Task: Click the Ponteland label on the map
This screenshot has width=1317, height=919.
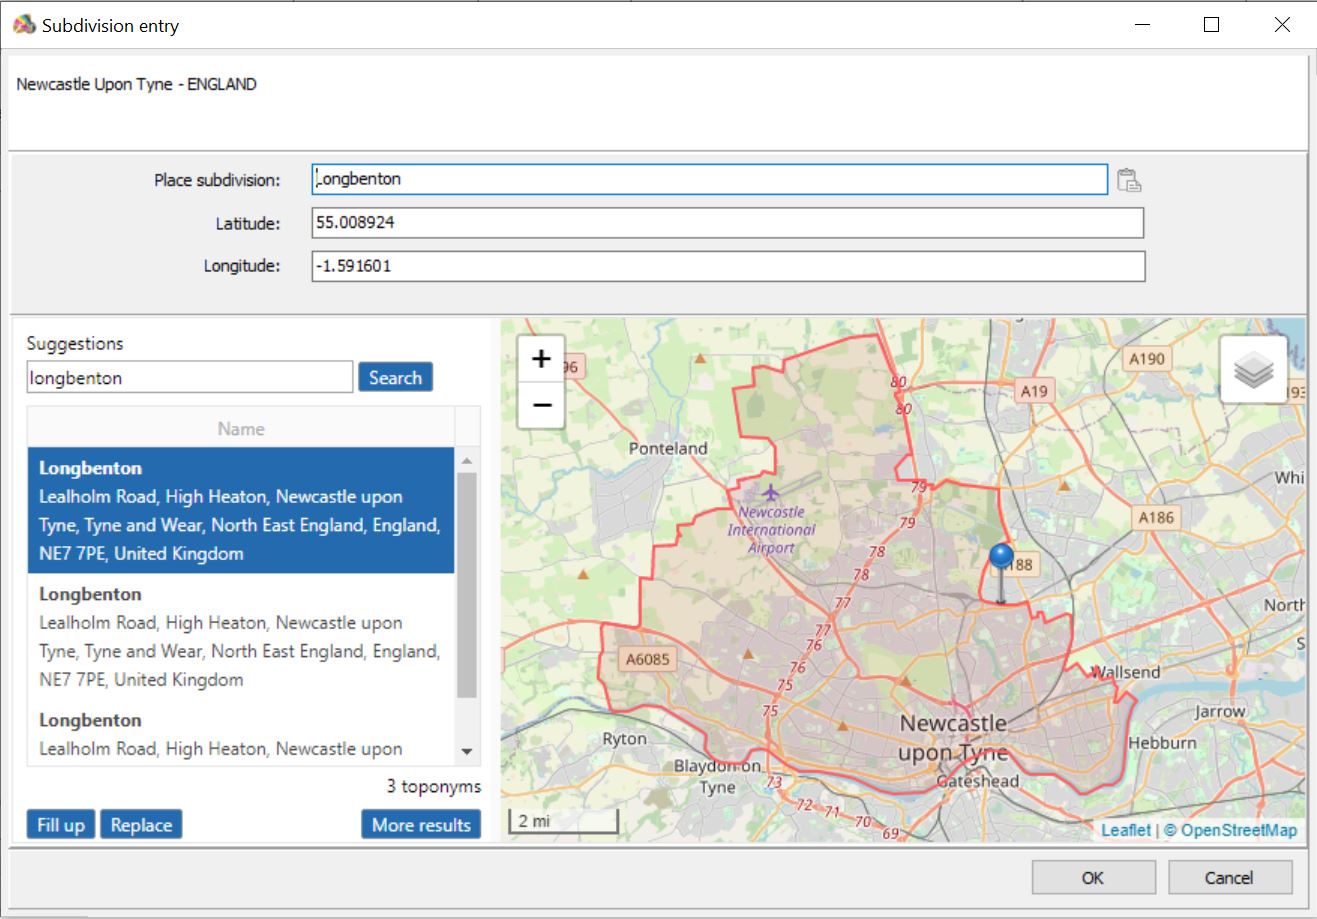Action: pos(668,448)
